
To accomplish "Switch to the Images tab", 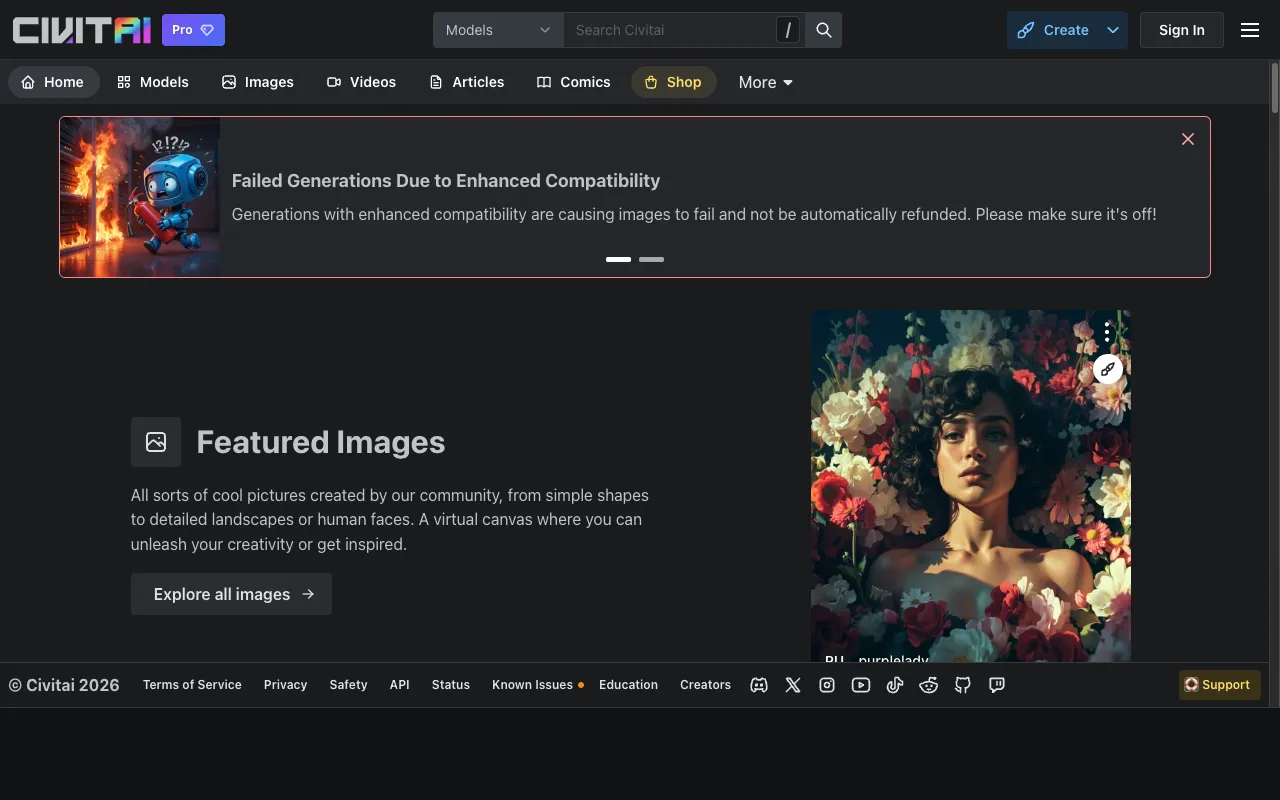I will pos(258,82).
